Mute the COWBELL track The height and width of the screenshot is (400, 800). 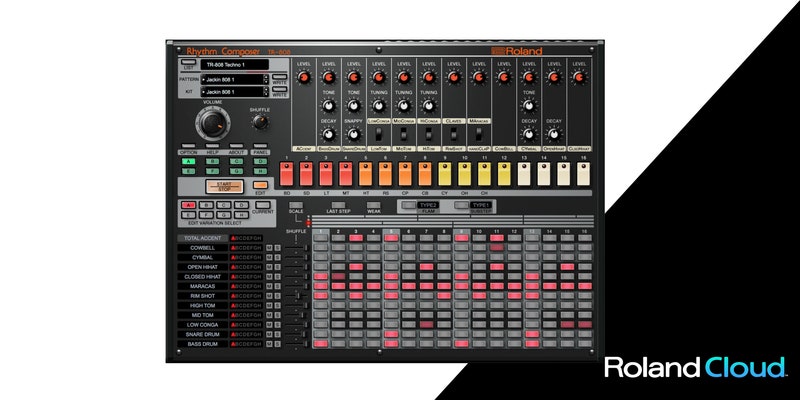pyautogui.click(x=267, y=247)
